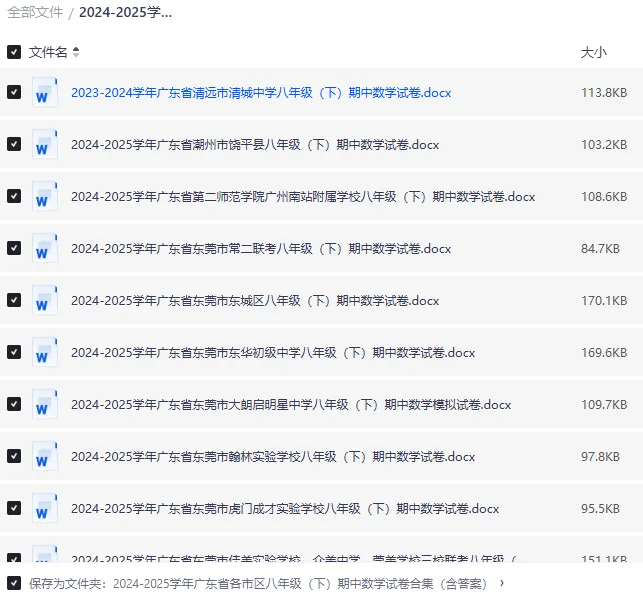Open 大朗启明星中学 期中数学模拟试卷.docx
The width and height of the screenshot is (643, 596).
(x=291, y=405)
